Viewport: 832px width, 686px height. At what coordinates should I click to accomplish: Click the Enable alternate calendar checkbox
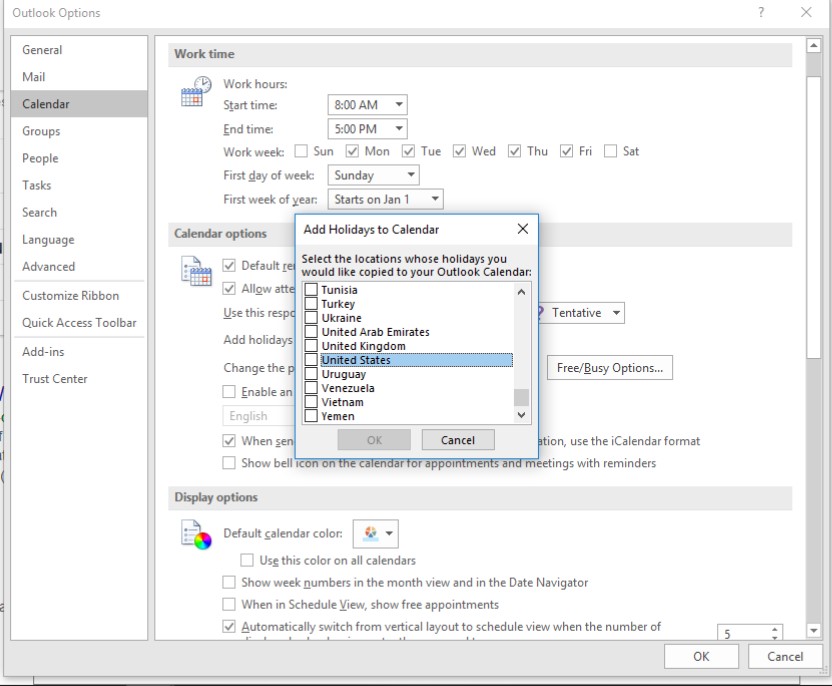pyautogui.click(x=229, y=392)
